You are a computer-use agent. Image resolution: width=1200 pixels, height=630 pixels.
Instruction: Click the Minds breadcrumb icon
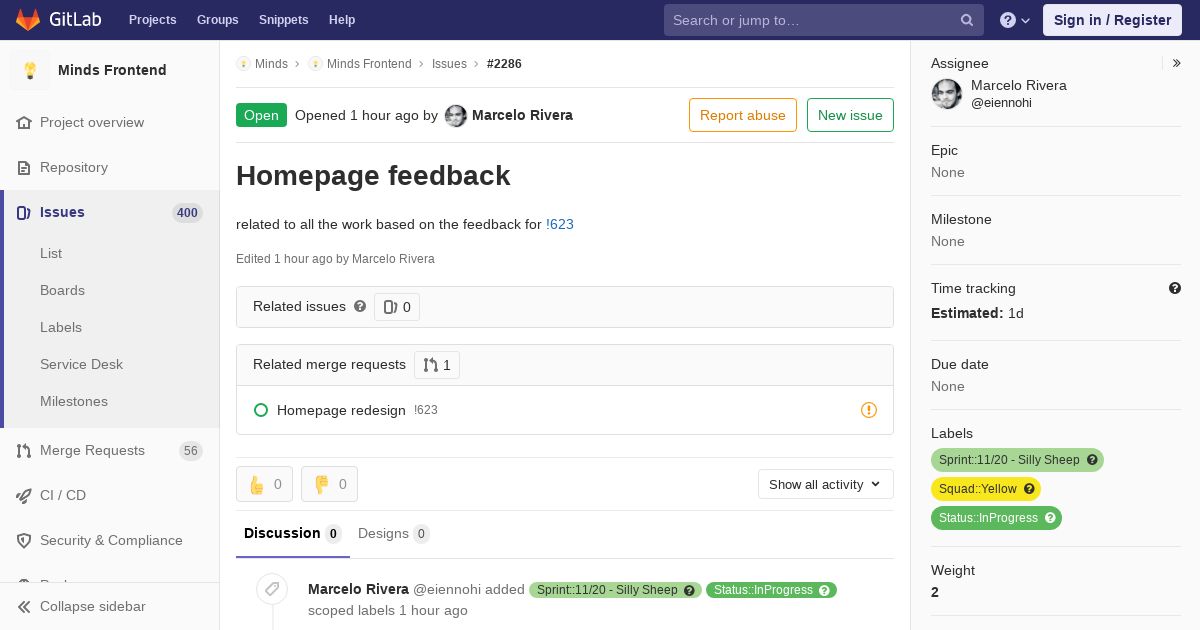243,64
